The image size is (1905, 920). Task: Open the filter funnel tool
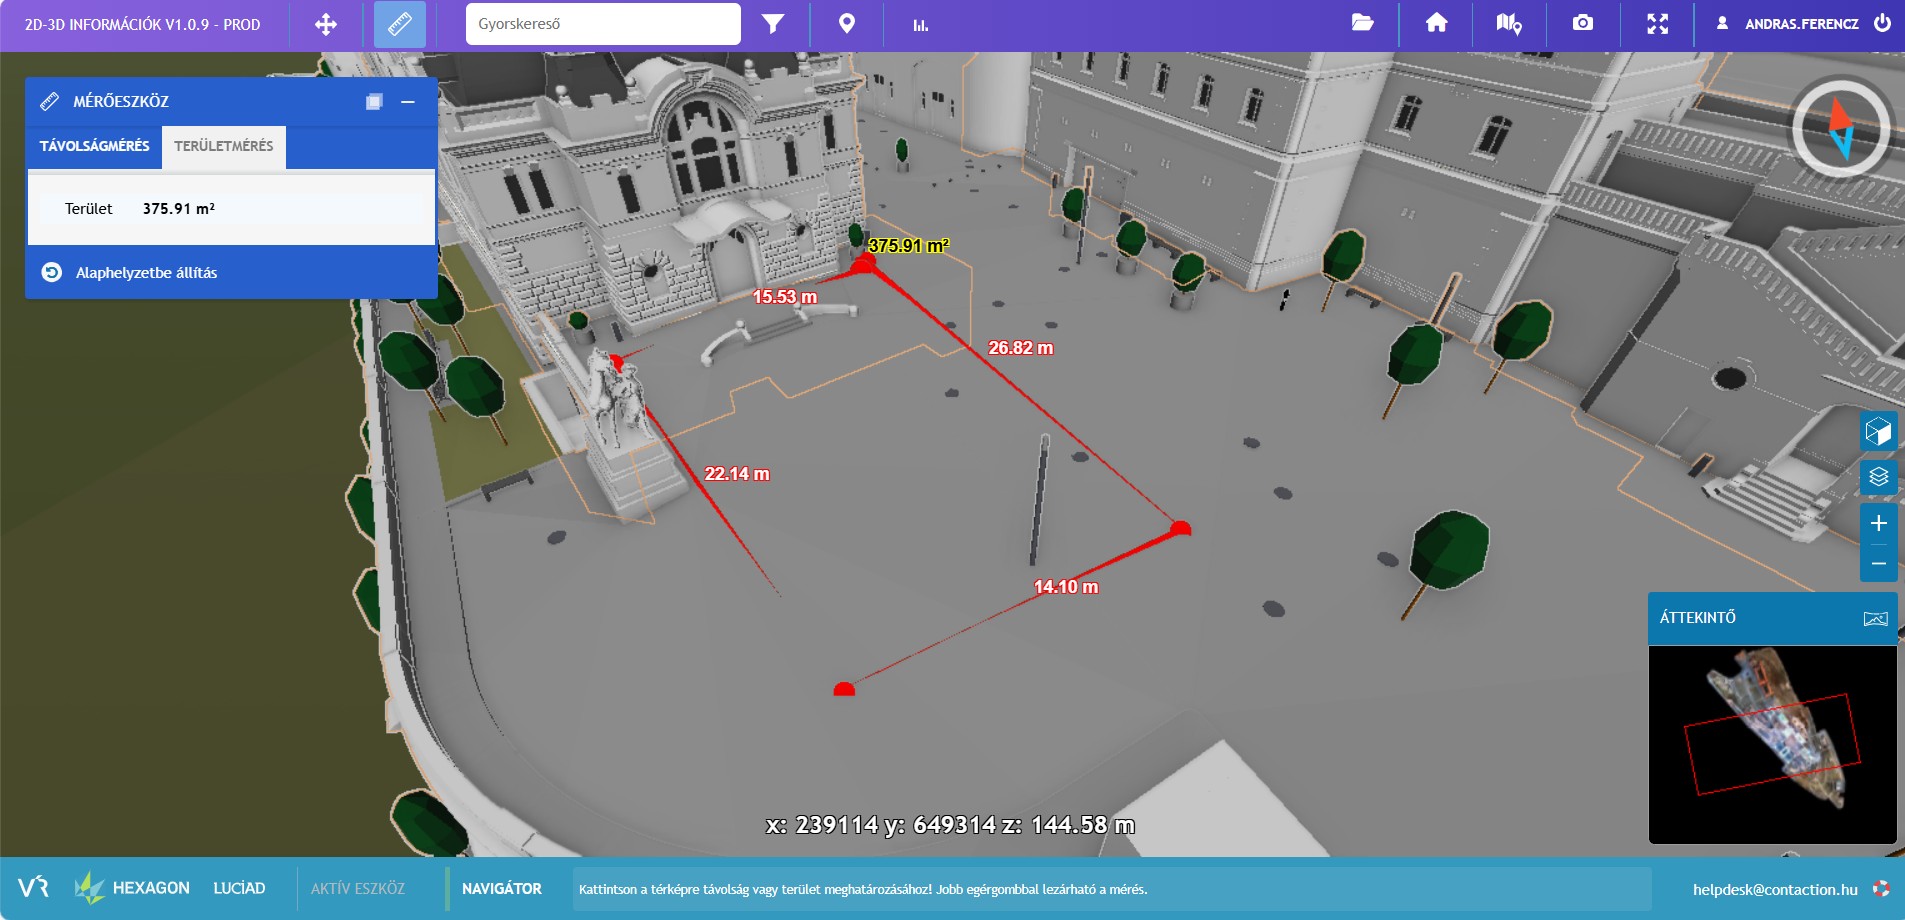[x=773, y=24]
